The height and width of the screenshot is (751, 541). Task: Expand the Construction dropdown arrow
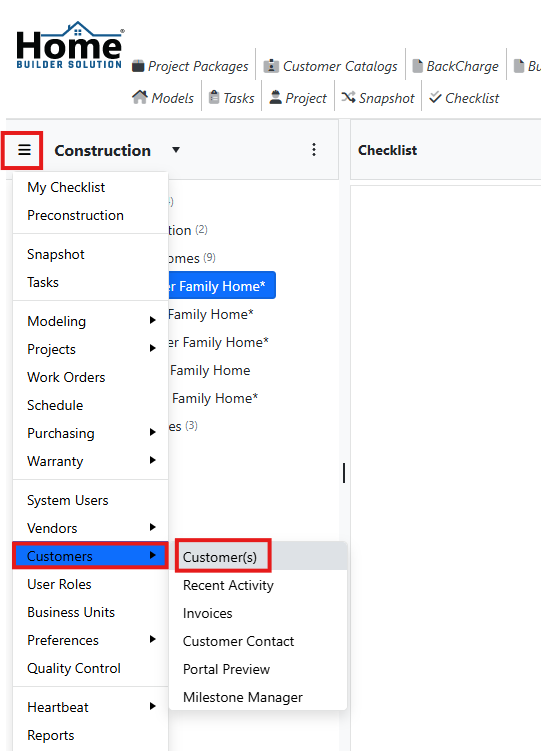(x=176, y=150)
